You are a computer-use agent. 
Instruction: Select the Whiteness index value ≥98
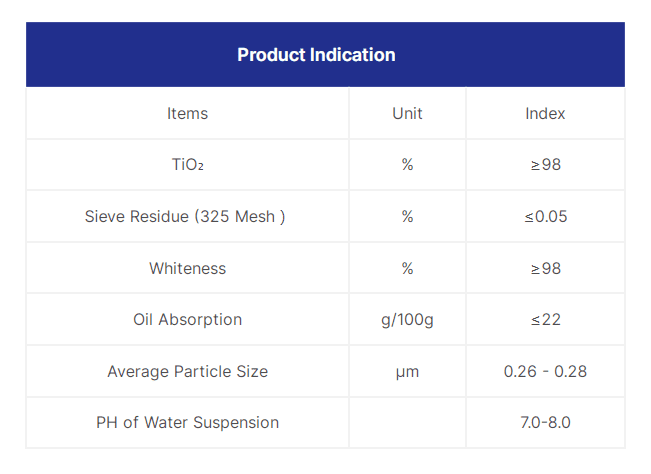[545, 268]
